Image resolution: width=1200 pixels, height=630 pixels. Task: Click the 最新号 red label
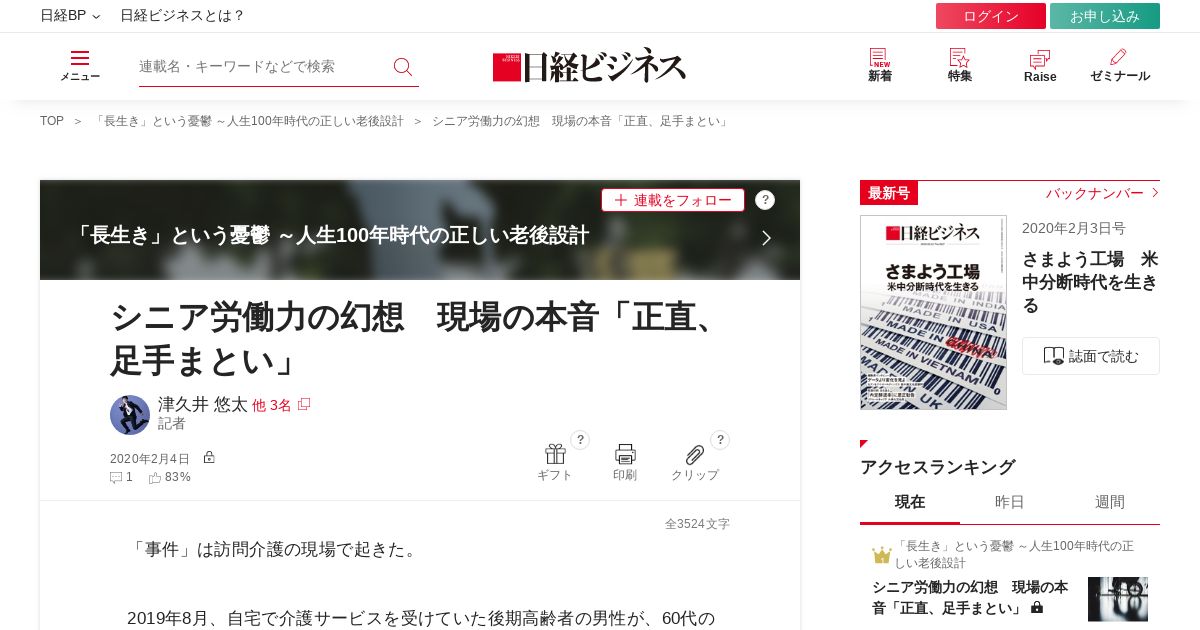click(x=889, y=193)
